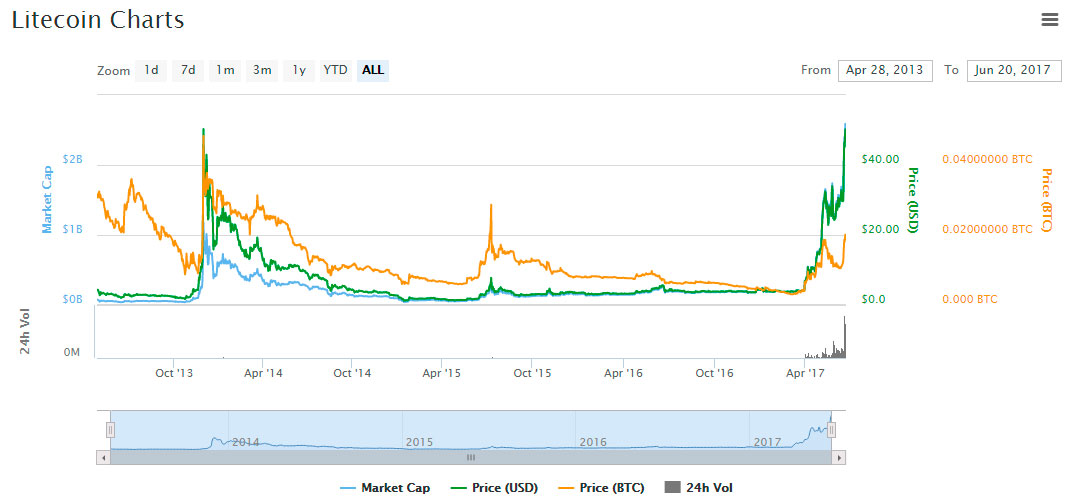
Task: Toggle Market Cap series in legend
Action: [384, 487]
